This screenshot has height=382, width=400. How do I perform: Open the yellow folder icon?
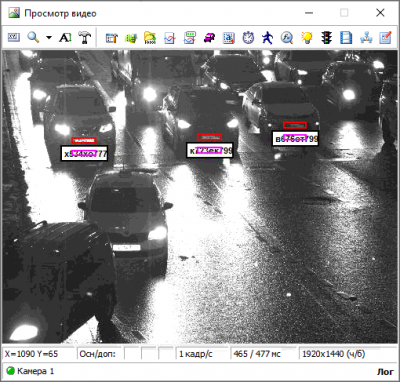150,38
